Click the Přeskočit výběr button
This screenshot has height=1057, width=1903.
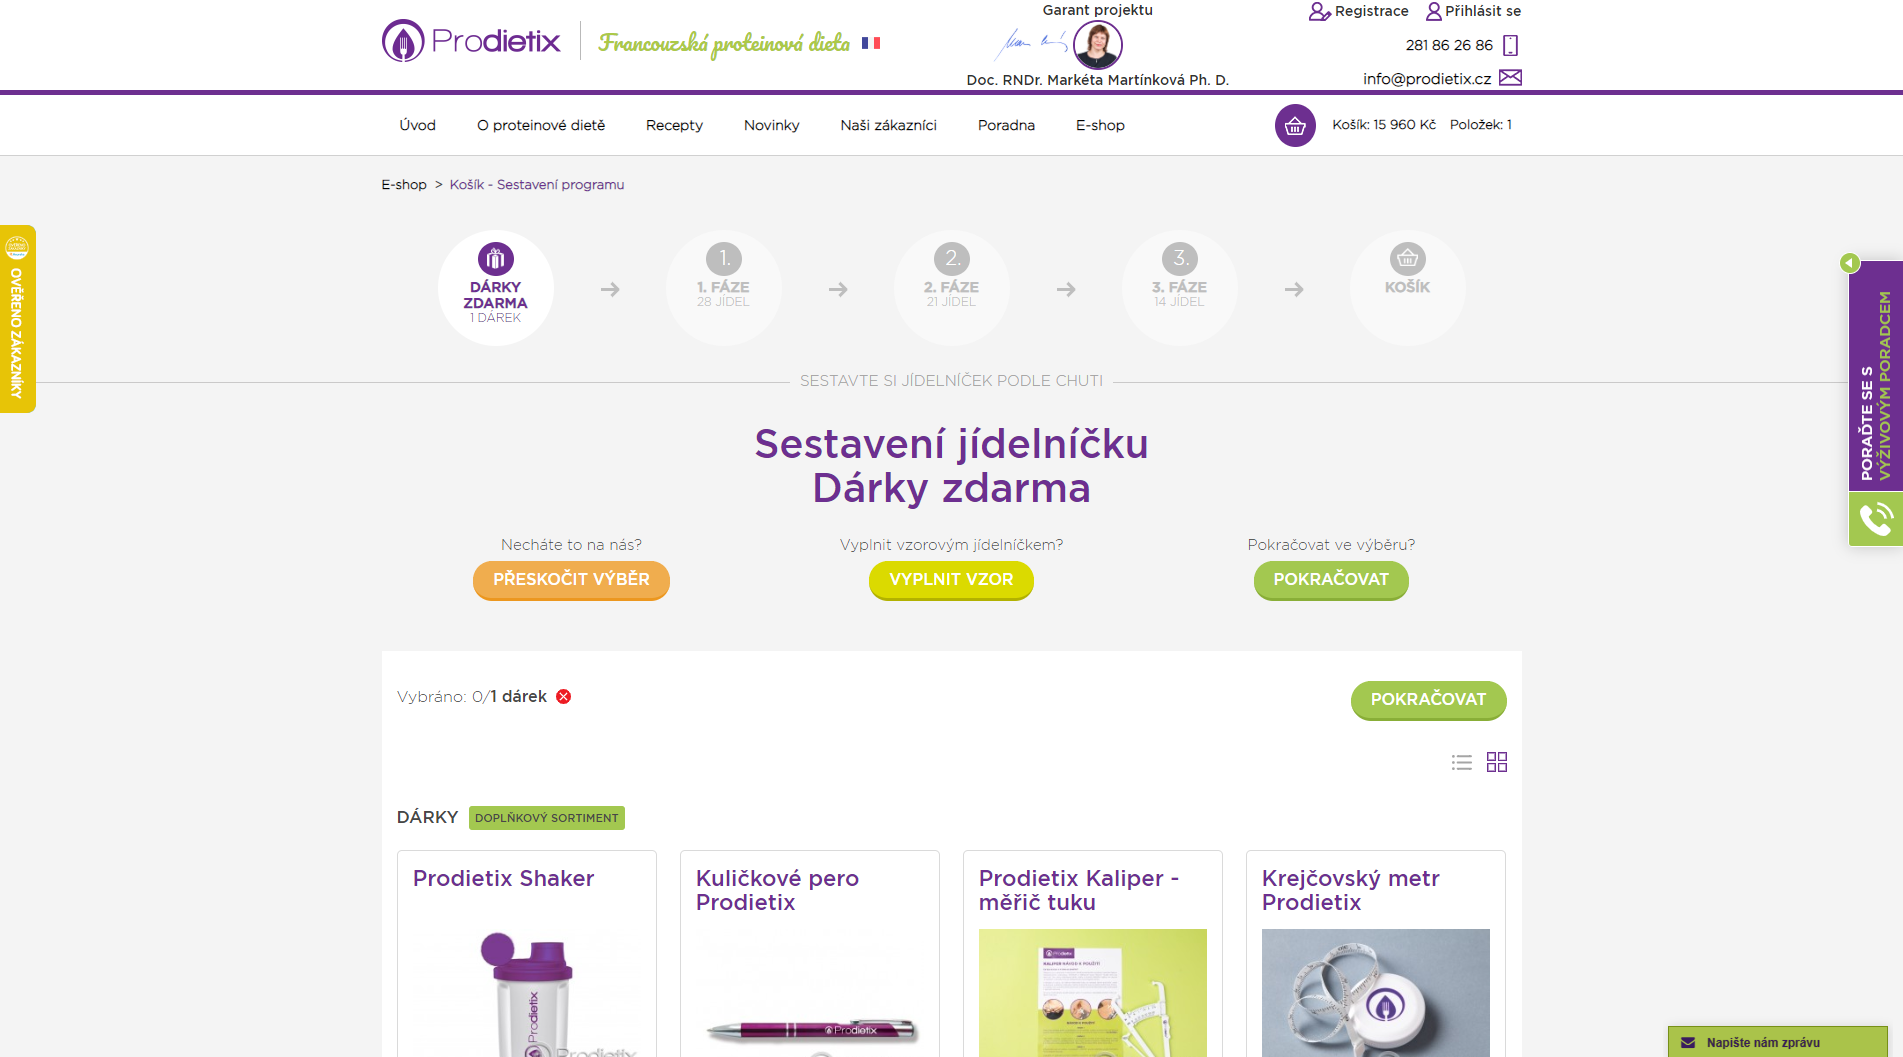(571, 580)
